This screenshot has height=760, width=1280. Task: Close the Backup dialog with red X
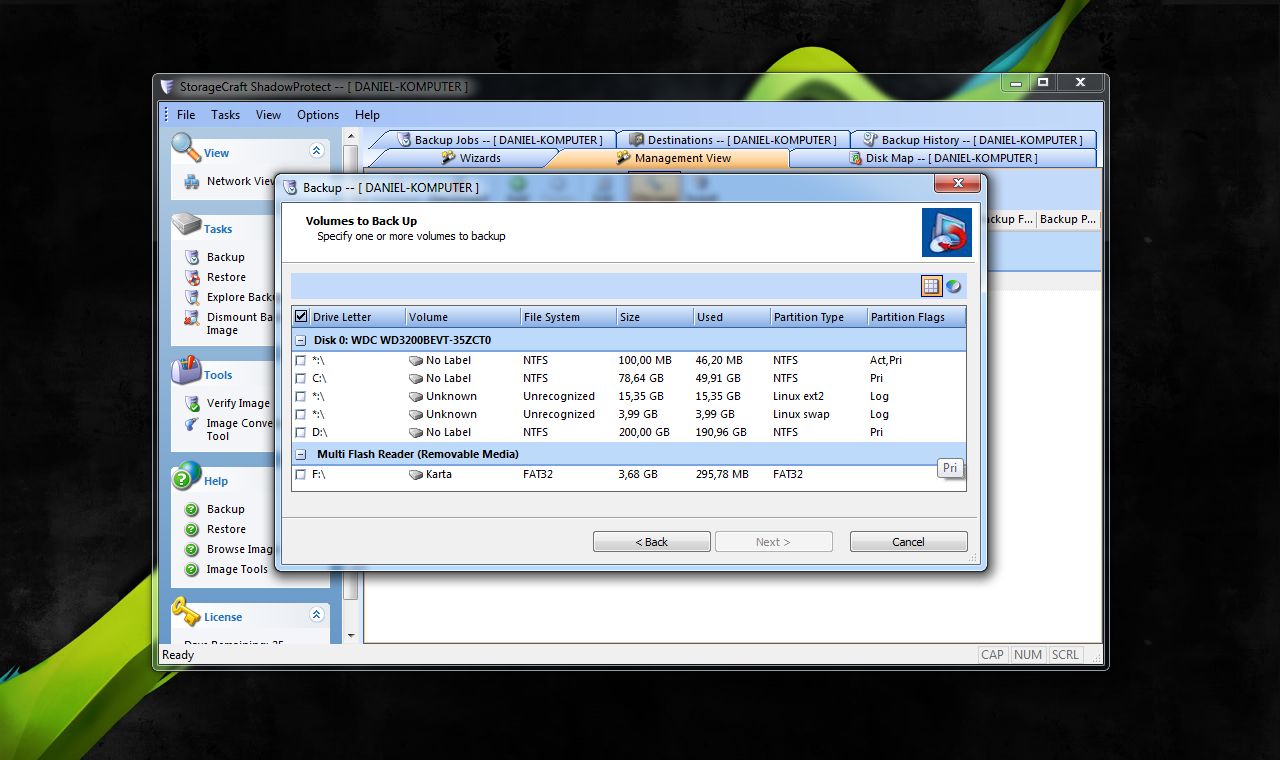click(957, 183)
